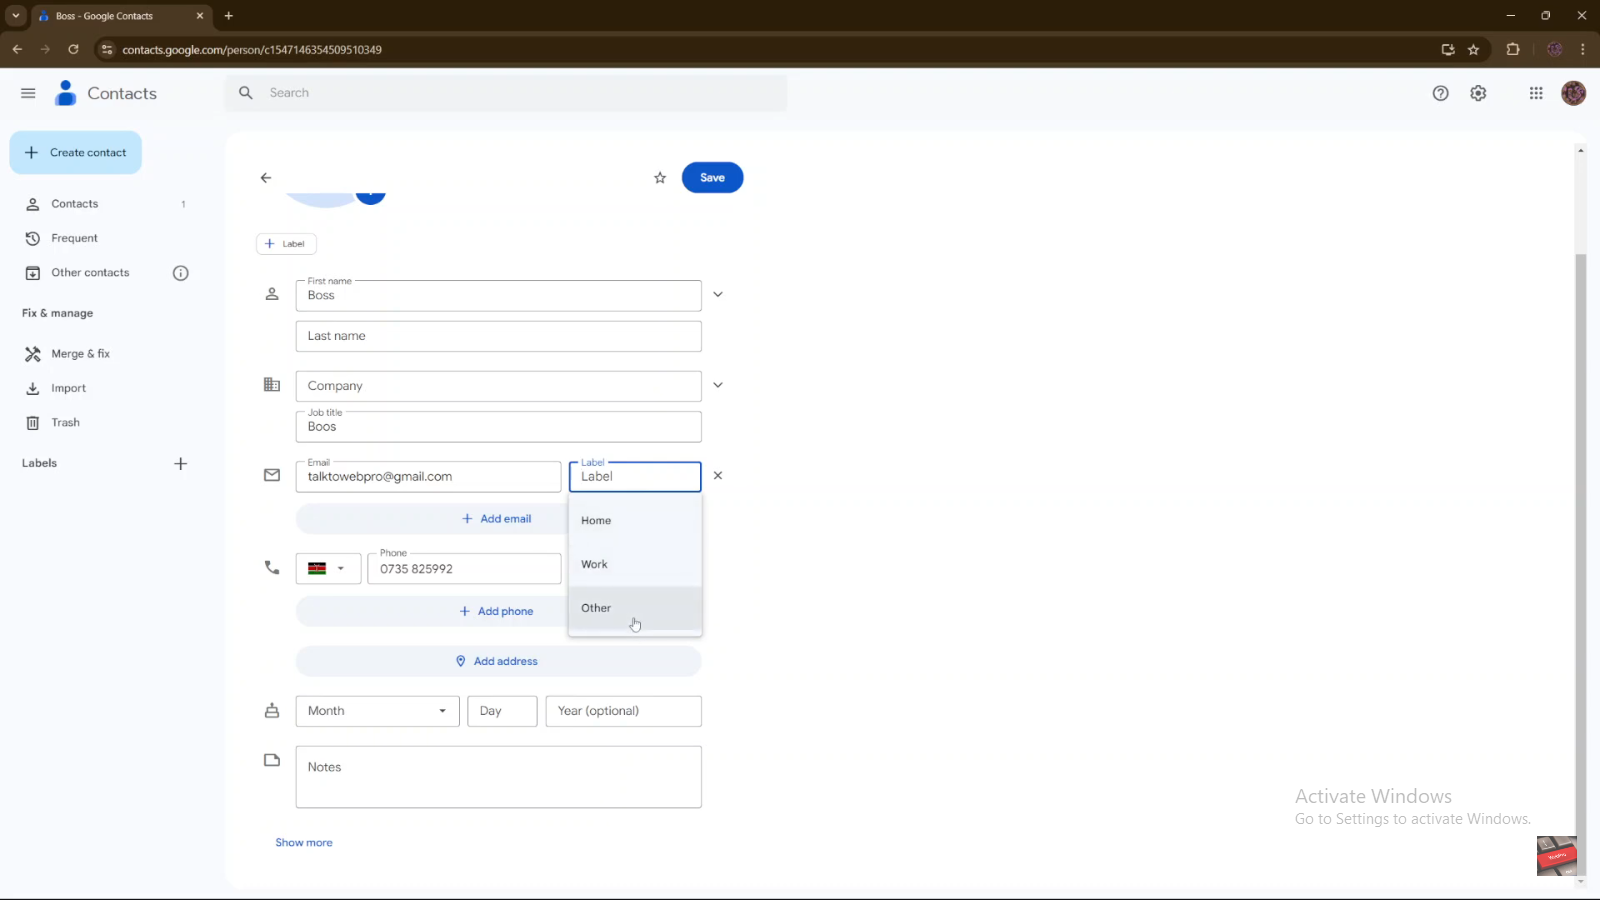Remove the email field with X
The image size is (1600, 900).
(x=718, y=476)
